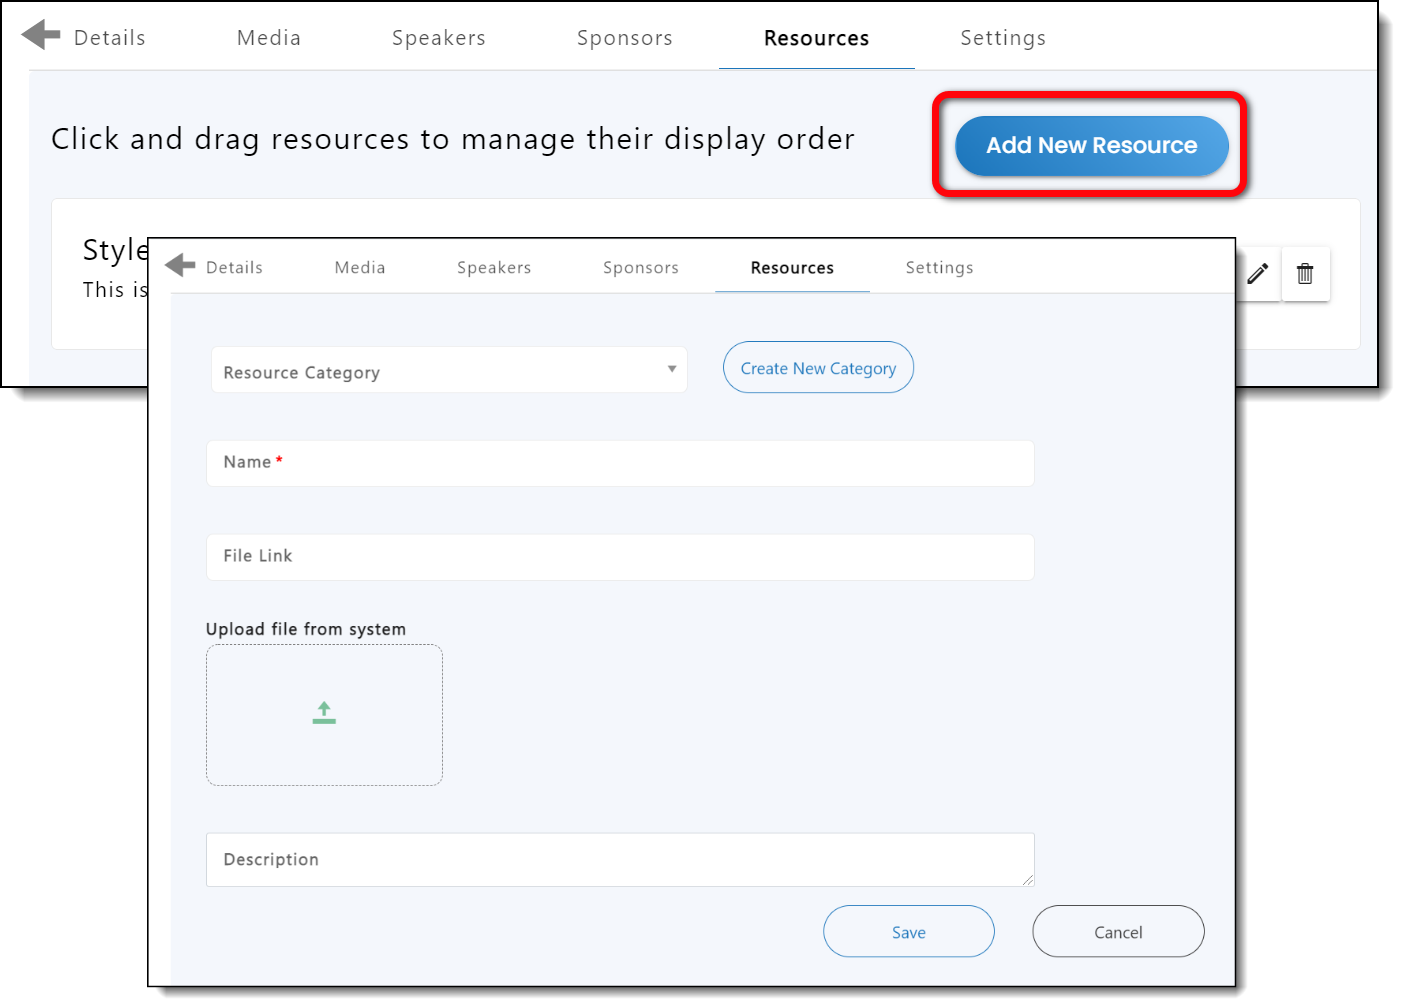Screen dimensions: 1404x1007
Task: Save the new resource
Action: click(908, 932)
